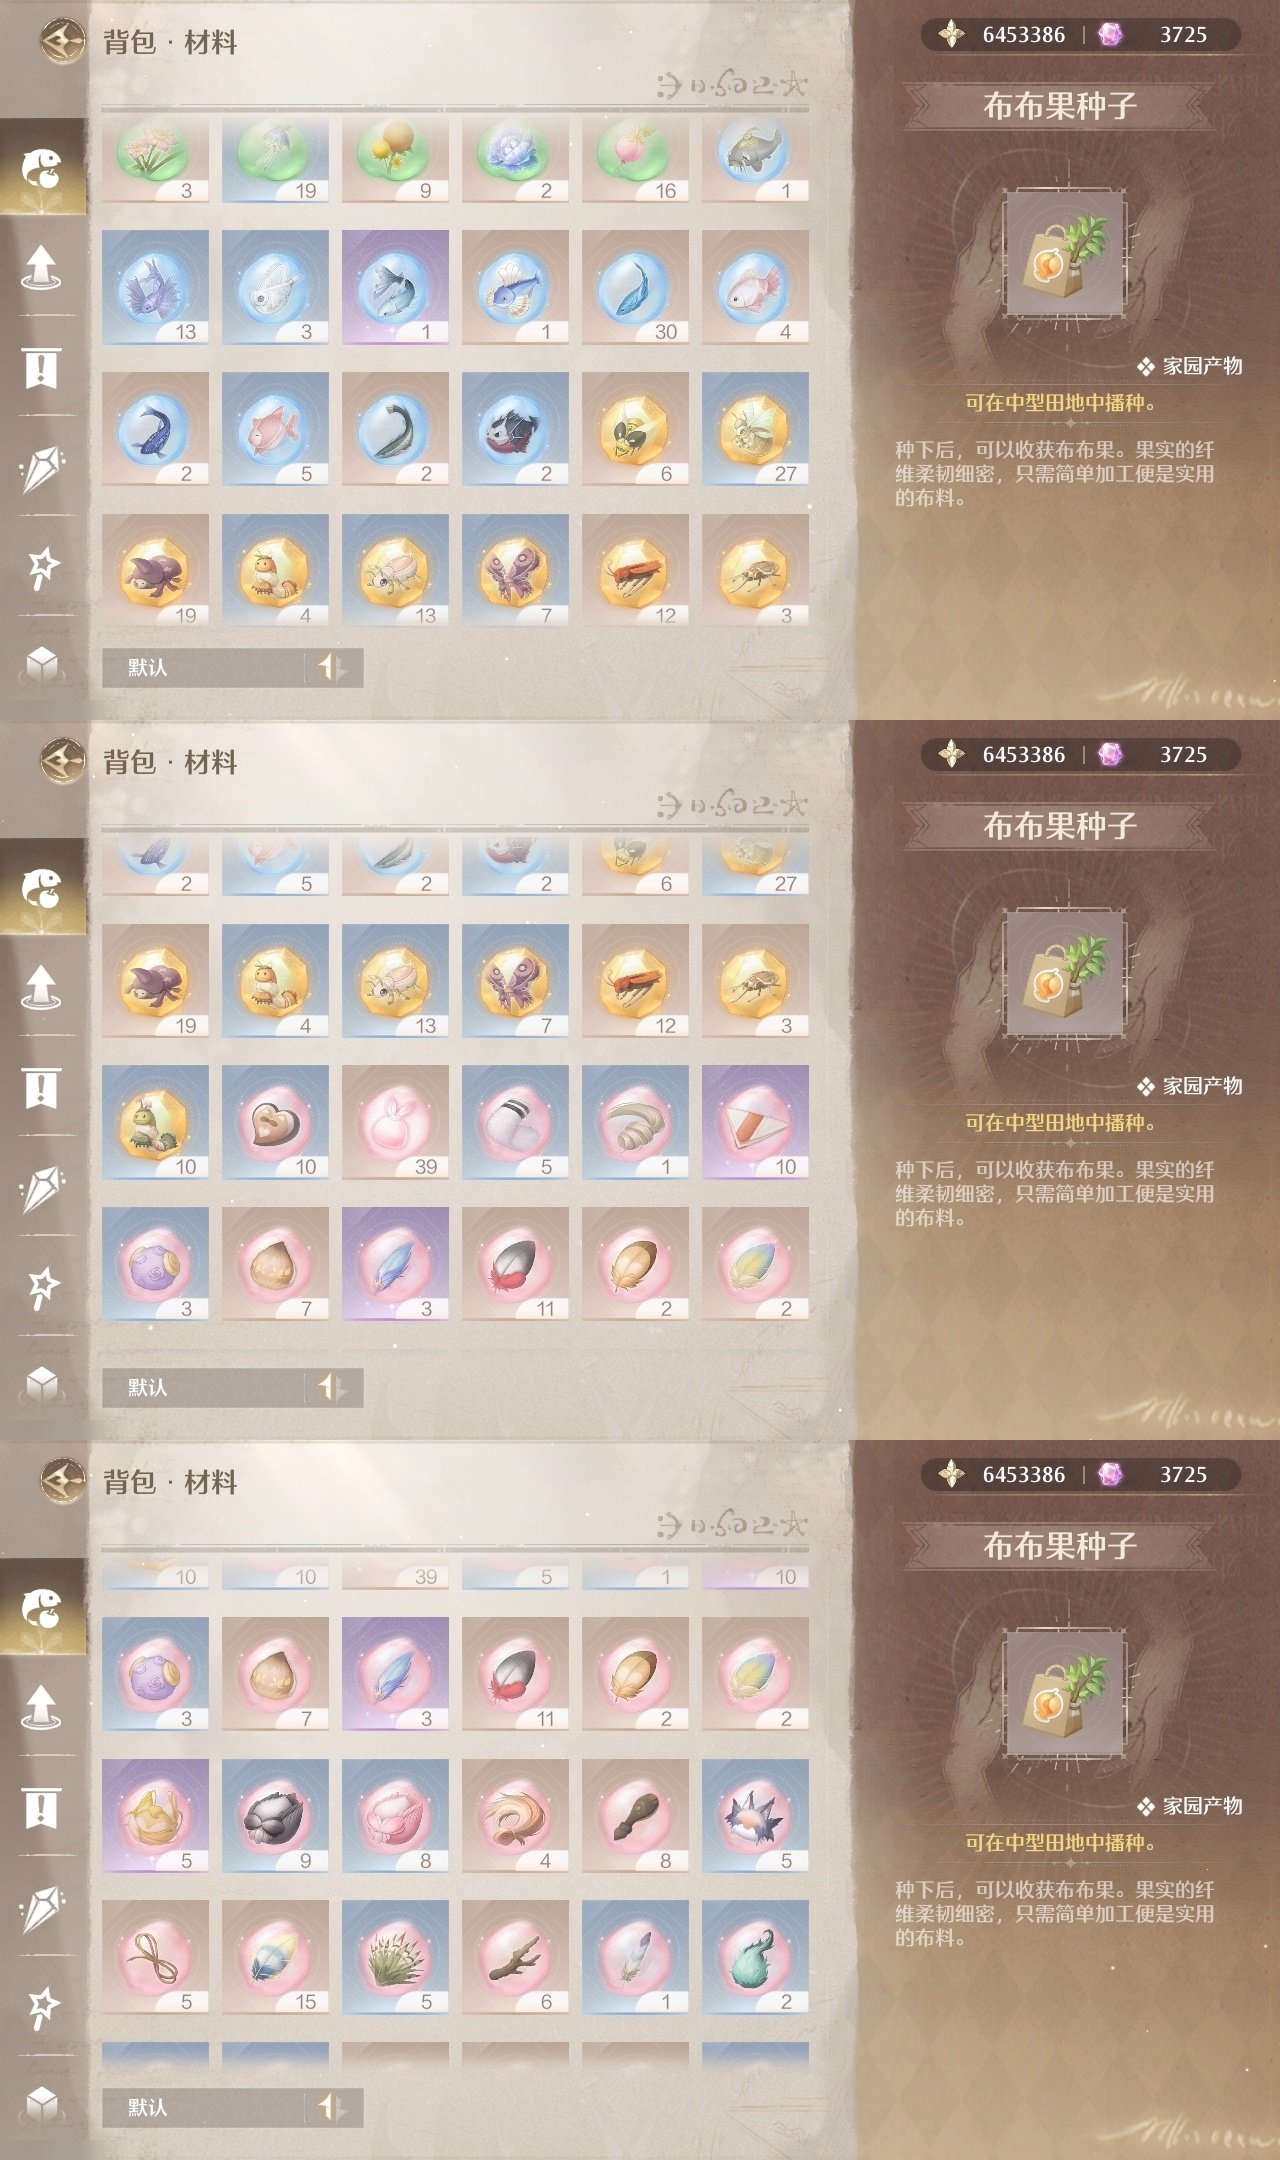The image size is (1280, 2160).
Task: Pick the blue whale fish stack of 30
Action: (x=635, y=287)
